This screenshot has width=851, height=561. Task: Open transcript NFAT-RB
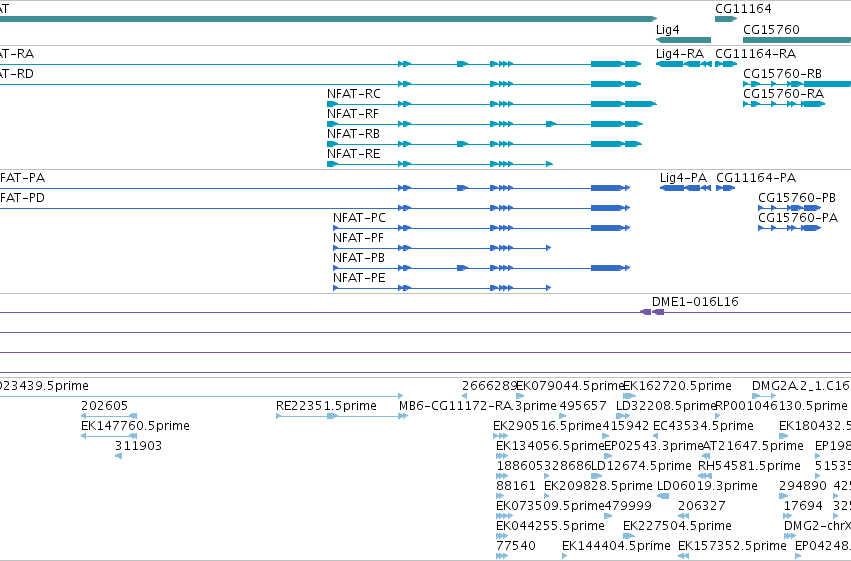(353, 134)
